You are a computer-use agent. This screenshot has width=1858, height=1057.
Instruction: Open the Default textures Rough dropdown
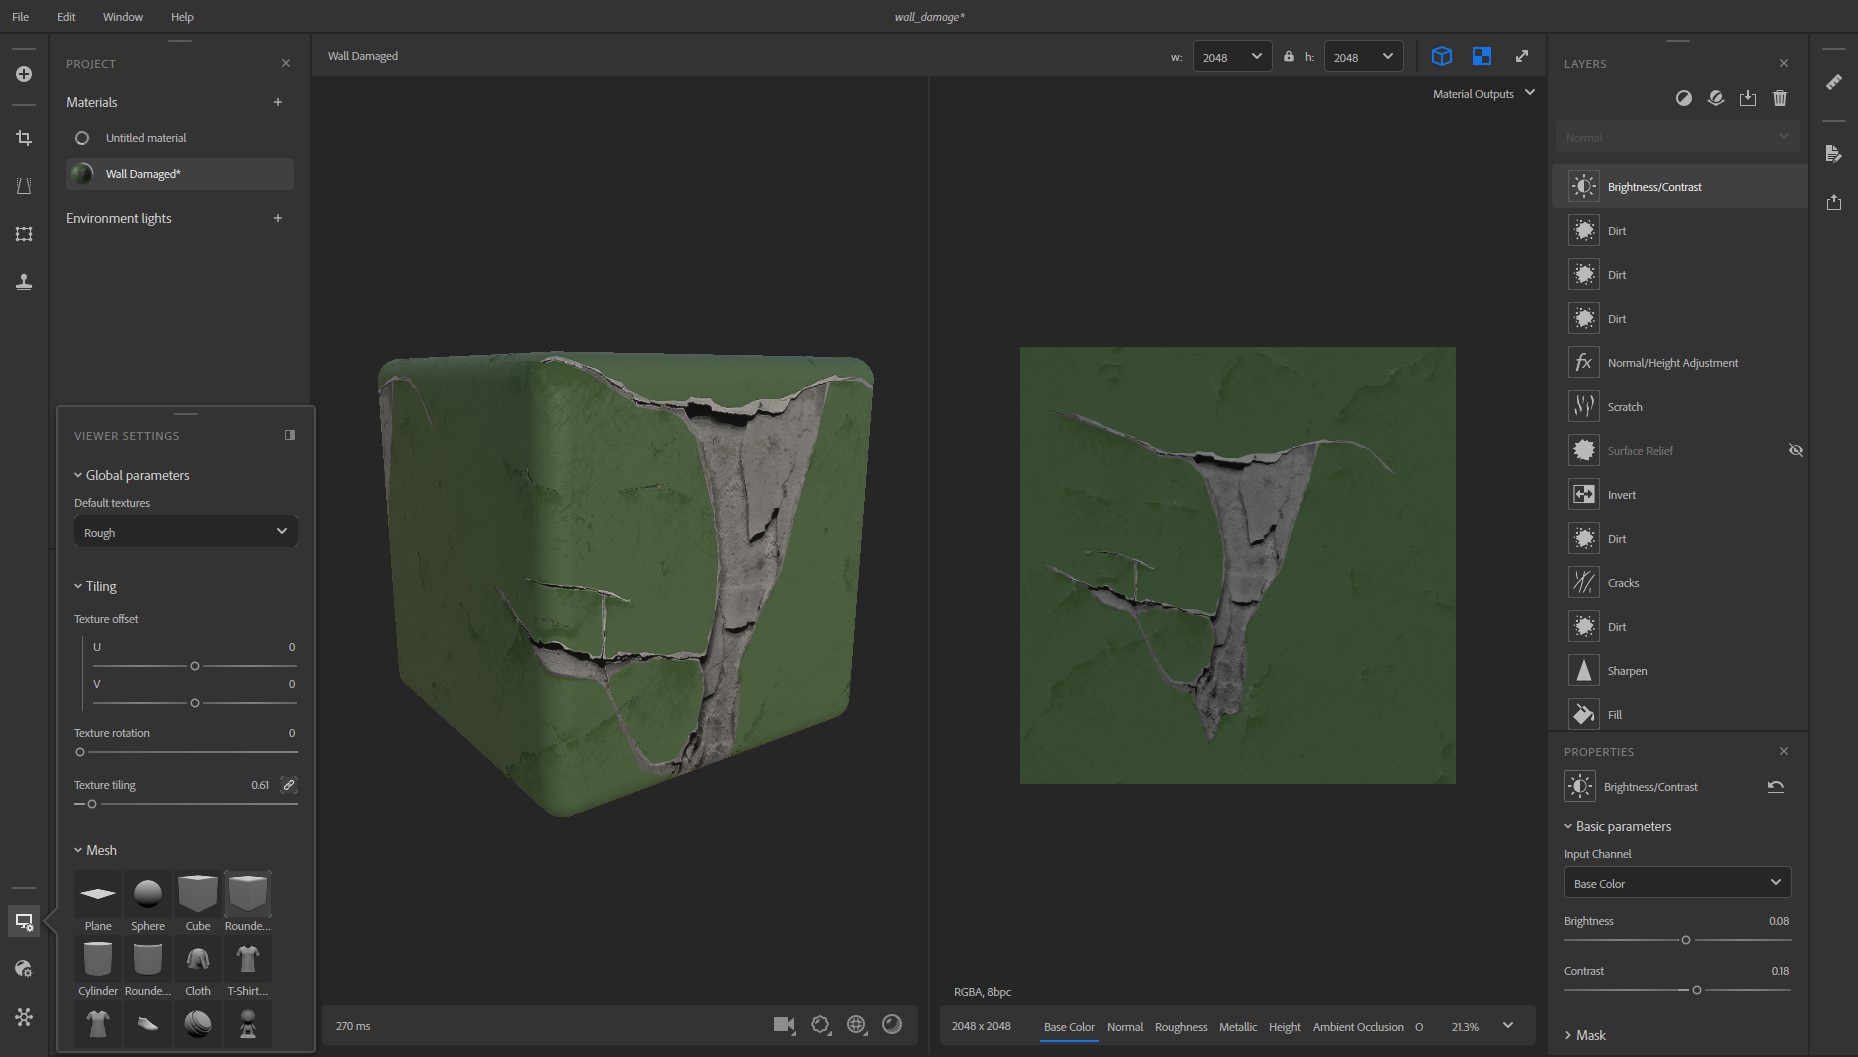point(185,532)
